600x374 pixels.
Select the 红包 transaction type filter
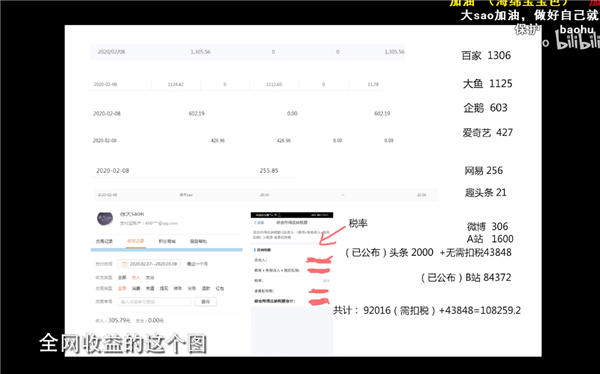(220, 288)
